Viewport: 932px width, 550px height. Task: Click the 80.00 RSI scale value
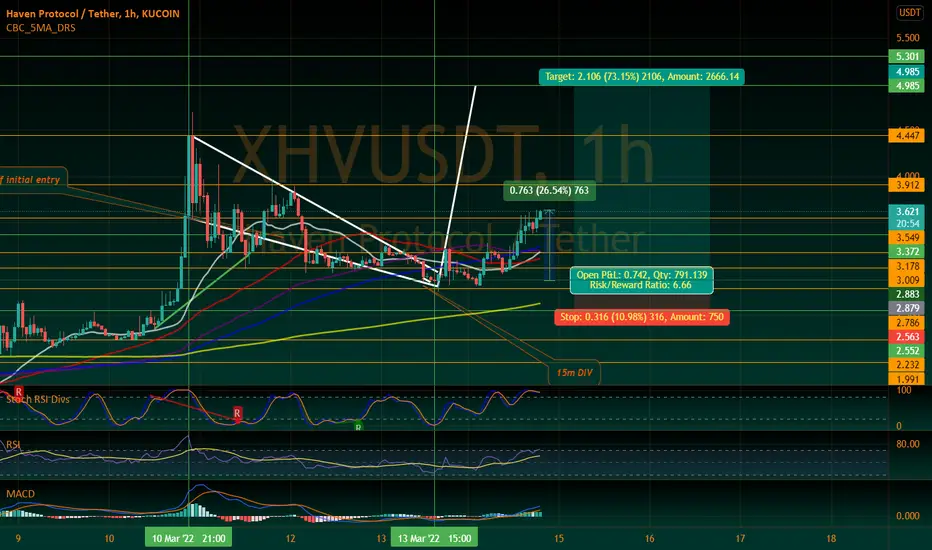(908, 444)
